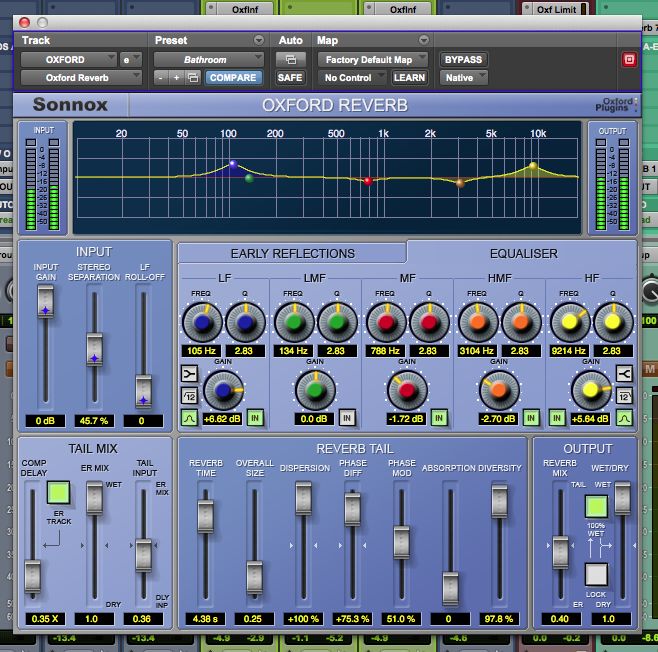Open the Bathroom preset dropdown
Viewport: 658px width, 652px height.
point(209,60)
